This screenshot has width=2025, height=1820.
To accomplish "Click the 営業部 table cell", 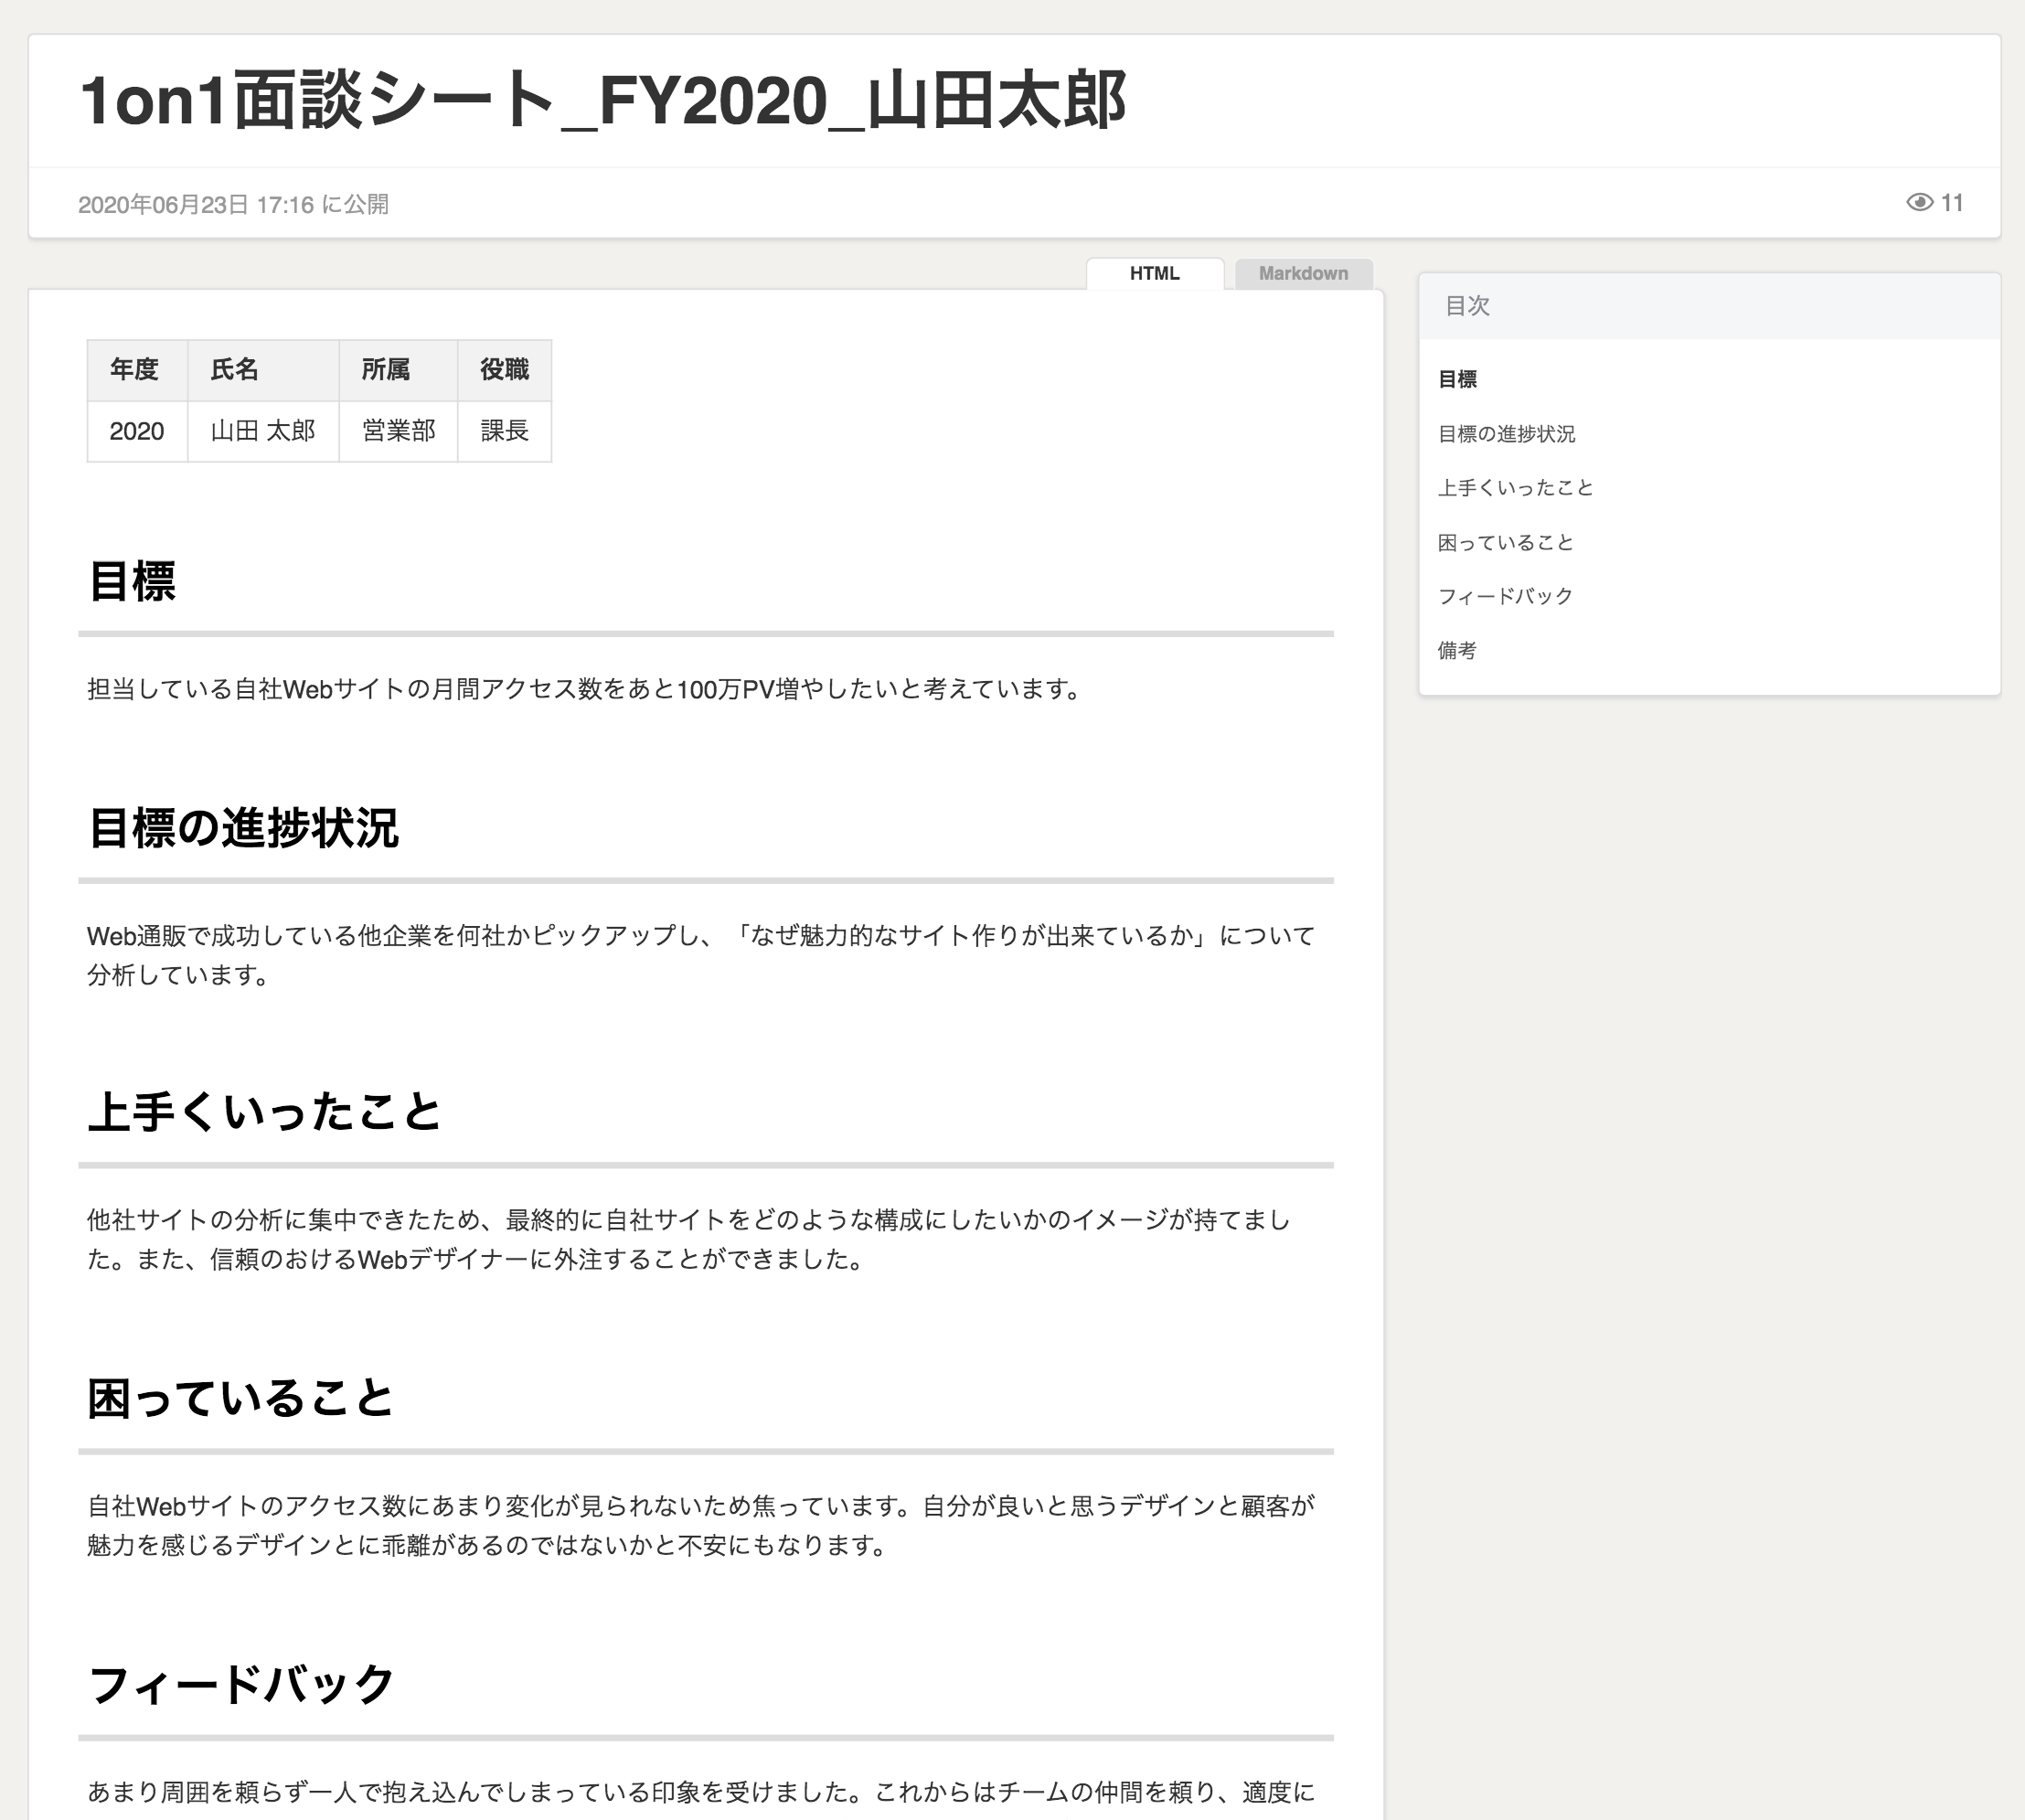I will [x=398, y=431].
